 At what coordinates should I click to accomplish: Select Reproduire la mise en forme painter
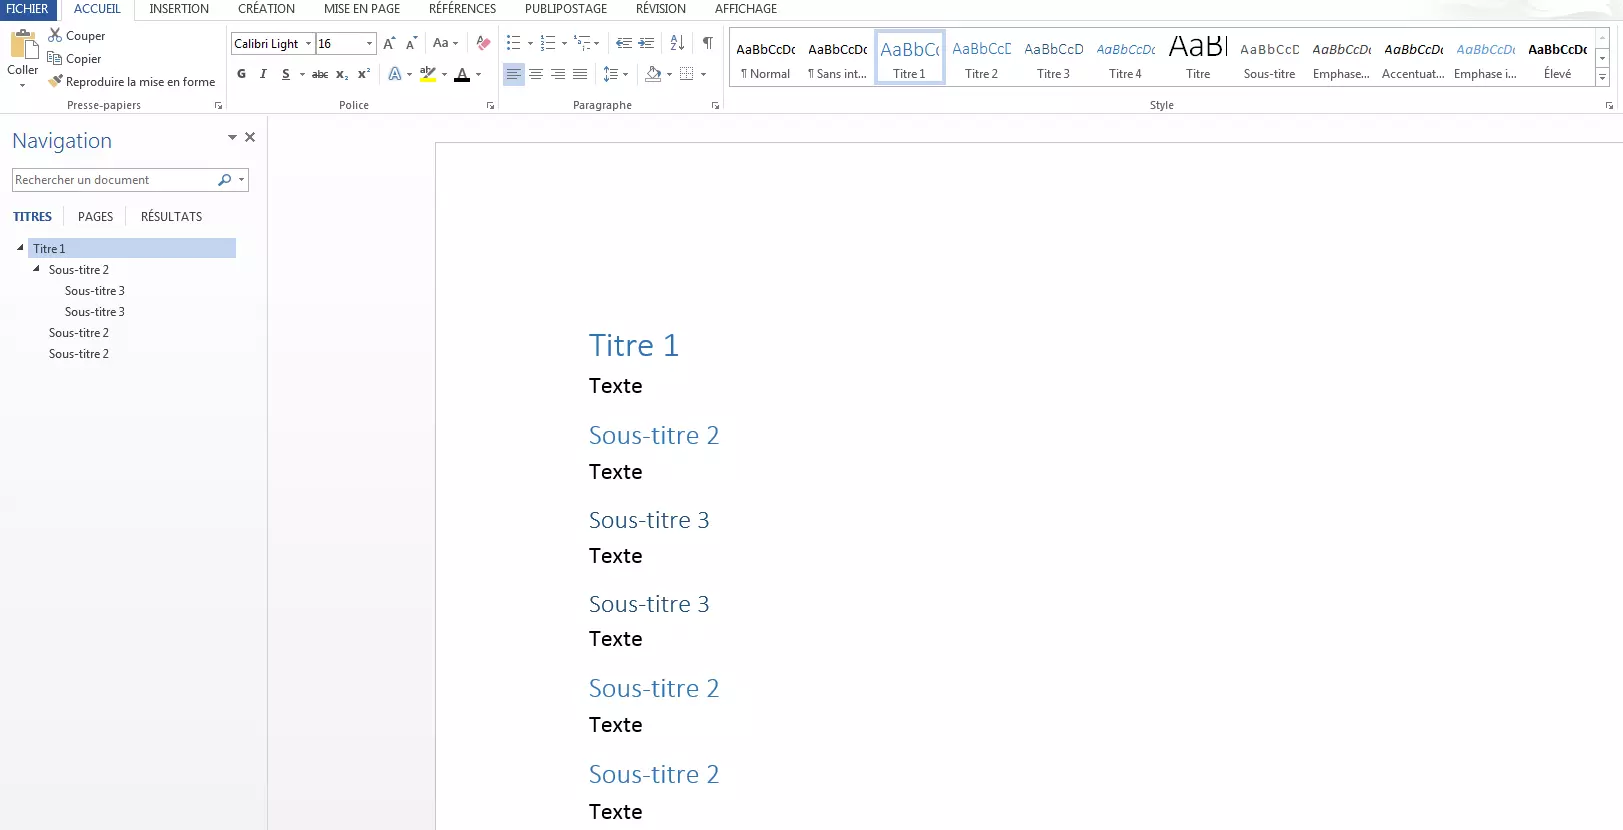coord(131,82)
